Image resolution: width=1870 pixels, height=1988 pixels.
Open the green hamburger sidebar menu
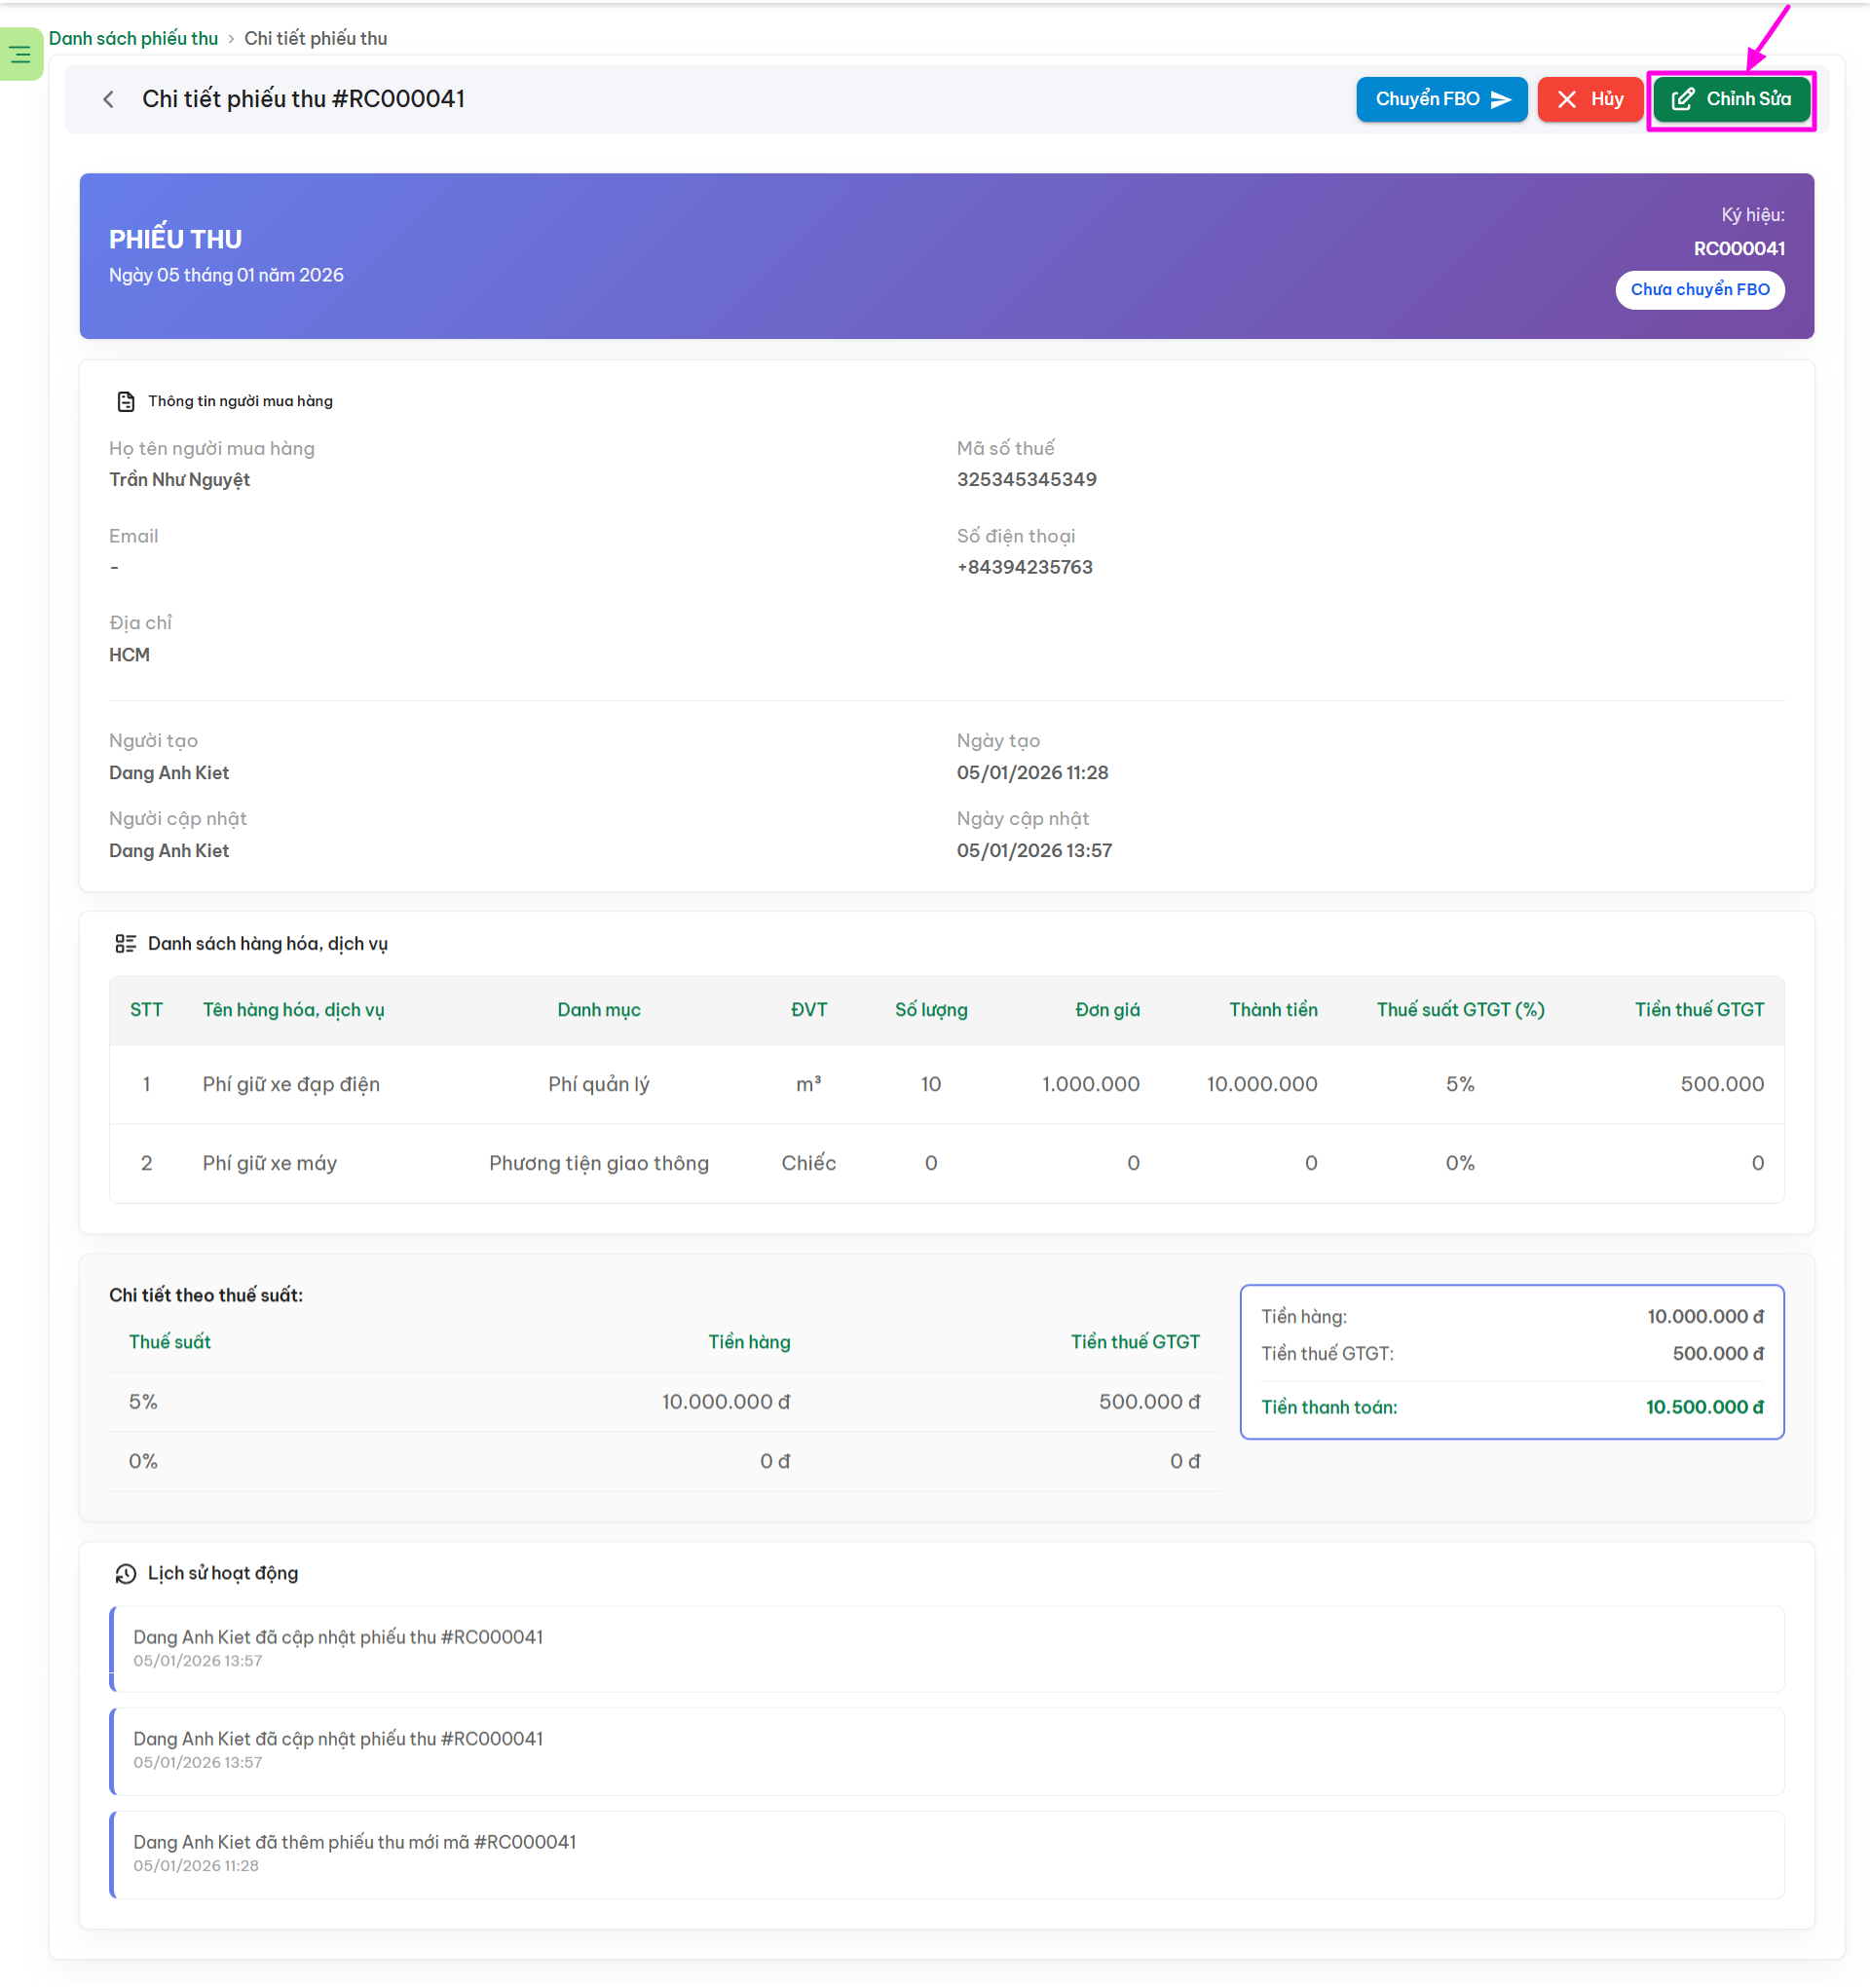pyautogui.click(x=20, y=55)
